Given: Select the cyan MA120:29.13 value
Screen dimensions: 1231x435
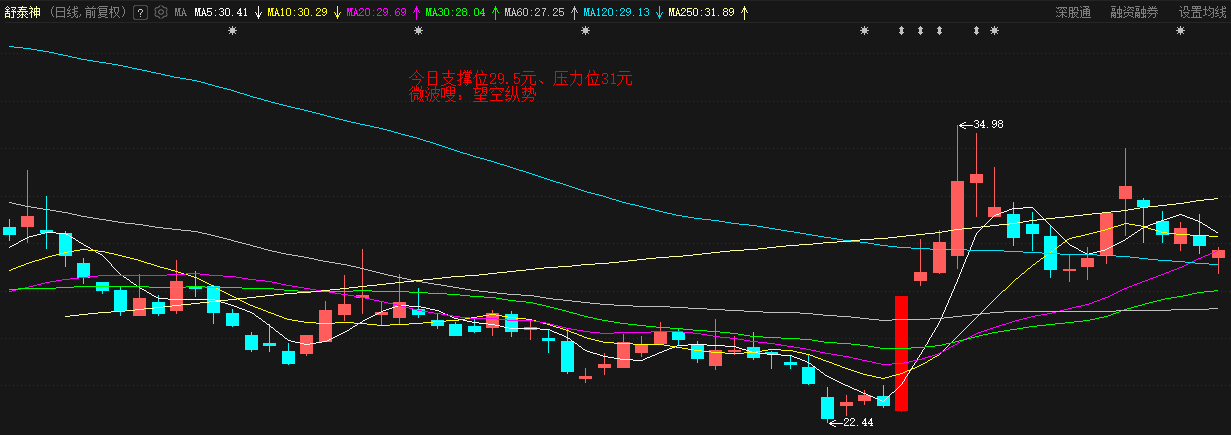Looking at the screenshot, I should coord(616,13).
